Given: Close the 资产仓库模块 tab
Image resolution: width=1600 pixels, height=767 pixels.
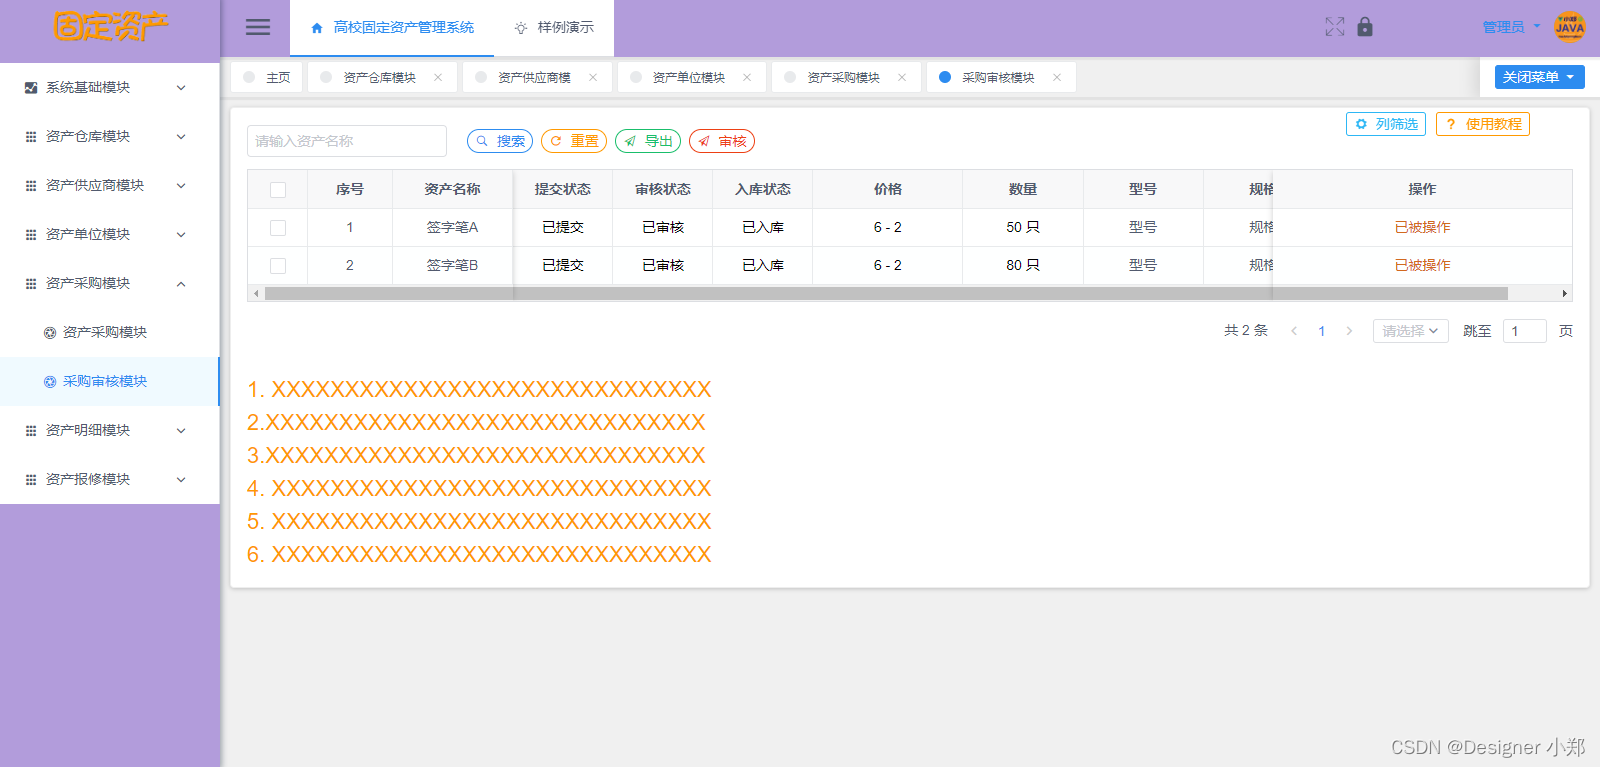Looking at the screenshot, I should (x=438, y=77).
